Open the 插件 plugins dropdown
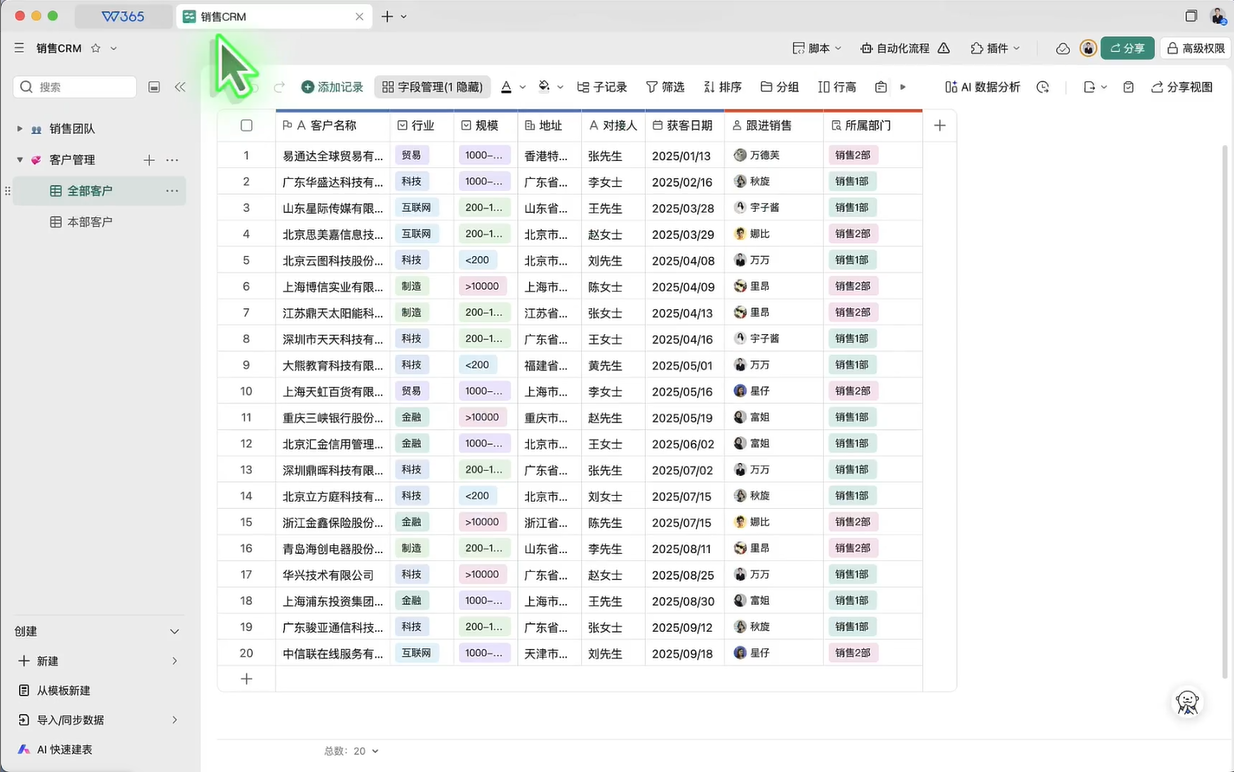The width and height of the screenshot is (1234, 772). point(995,48)
